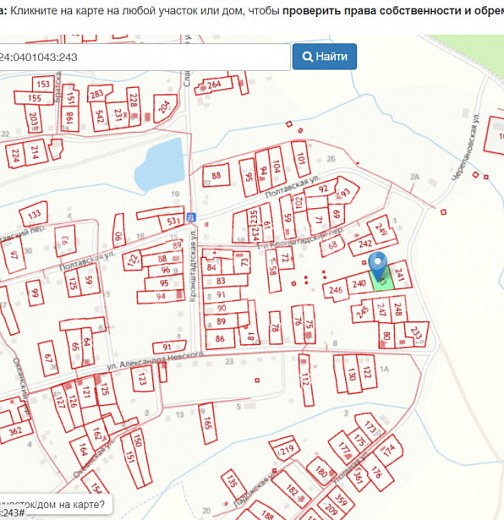This screenshot has width=504, height=520.
Task: Select parcel 240 on the map
Action: pyautogui.click(x=359, y=284)
